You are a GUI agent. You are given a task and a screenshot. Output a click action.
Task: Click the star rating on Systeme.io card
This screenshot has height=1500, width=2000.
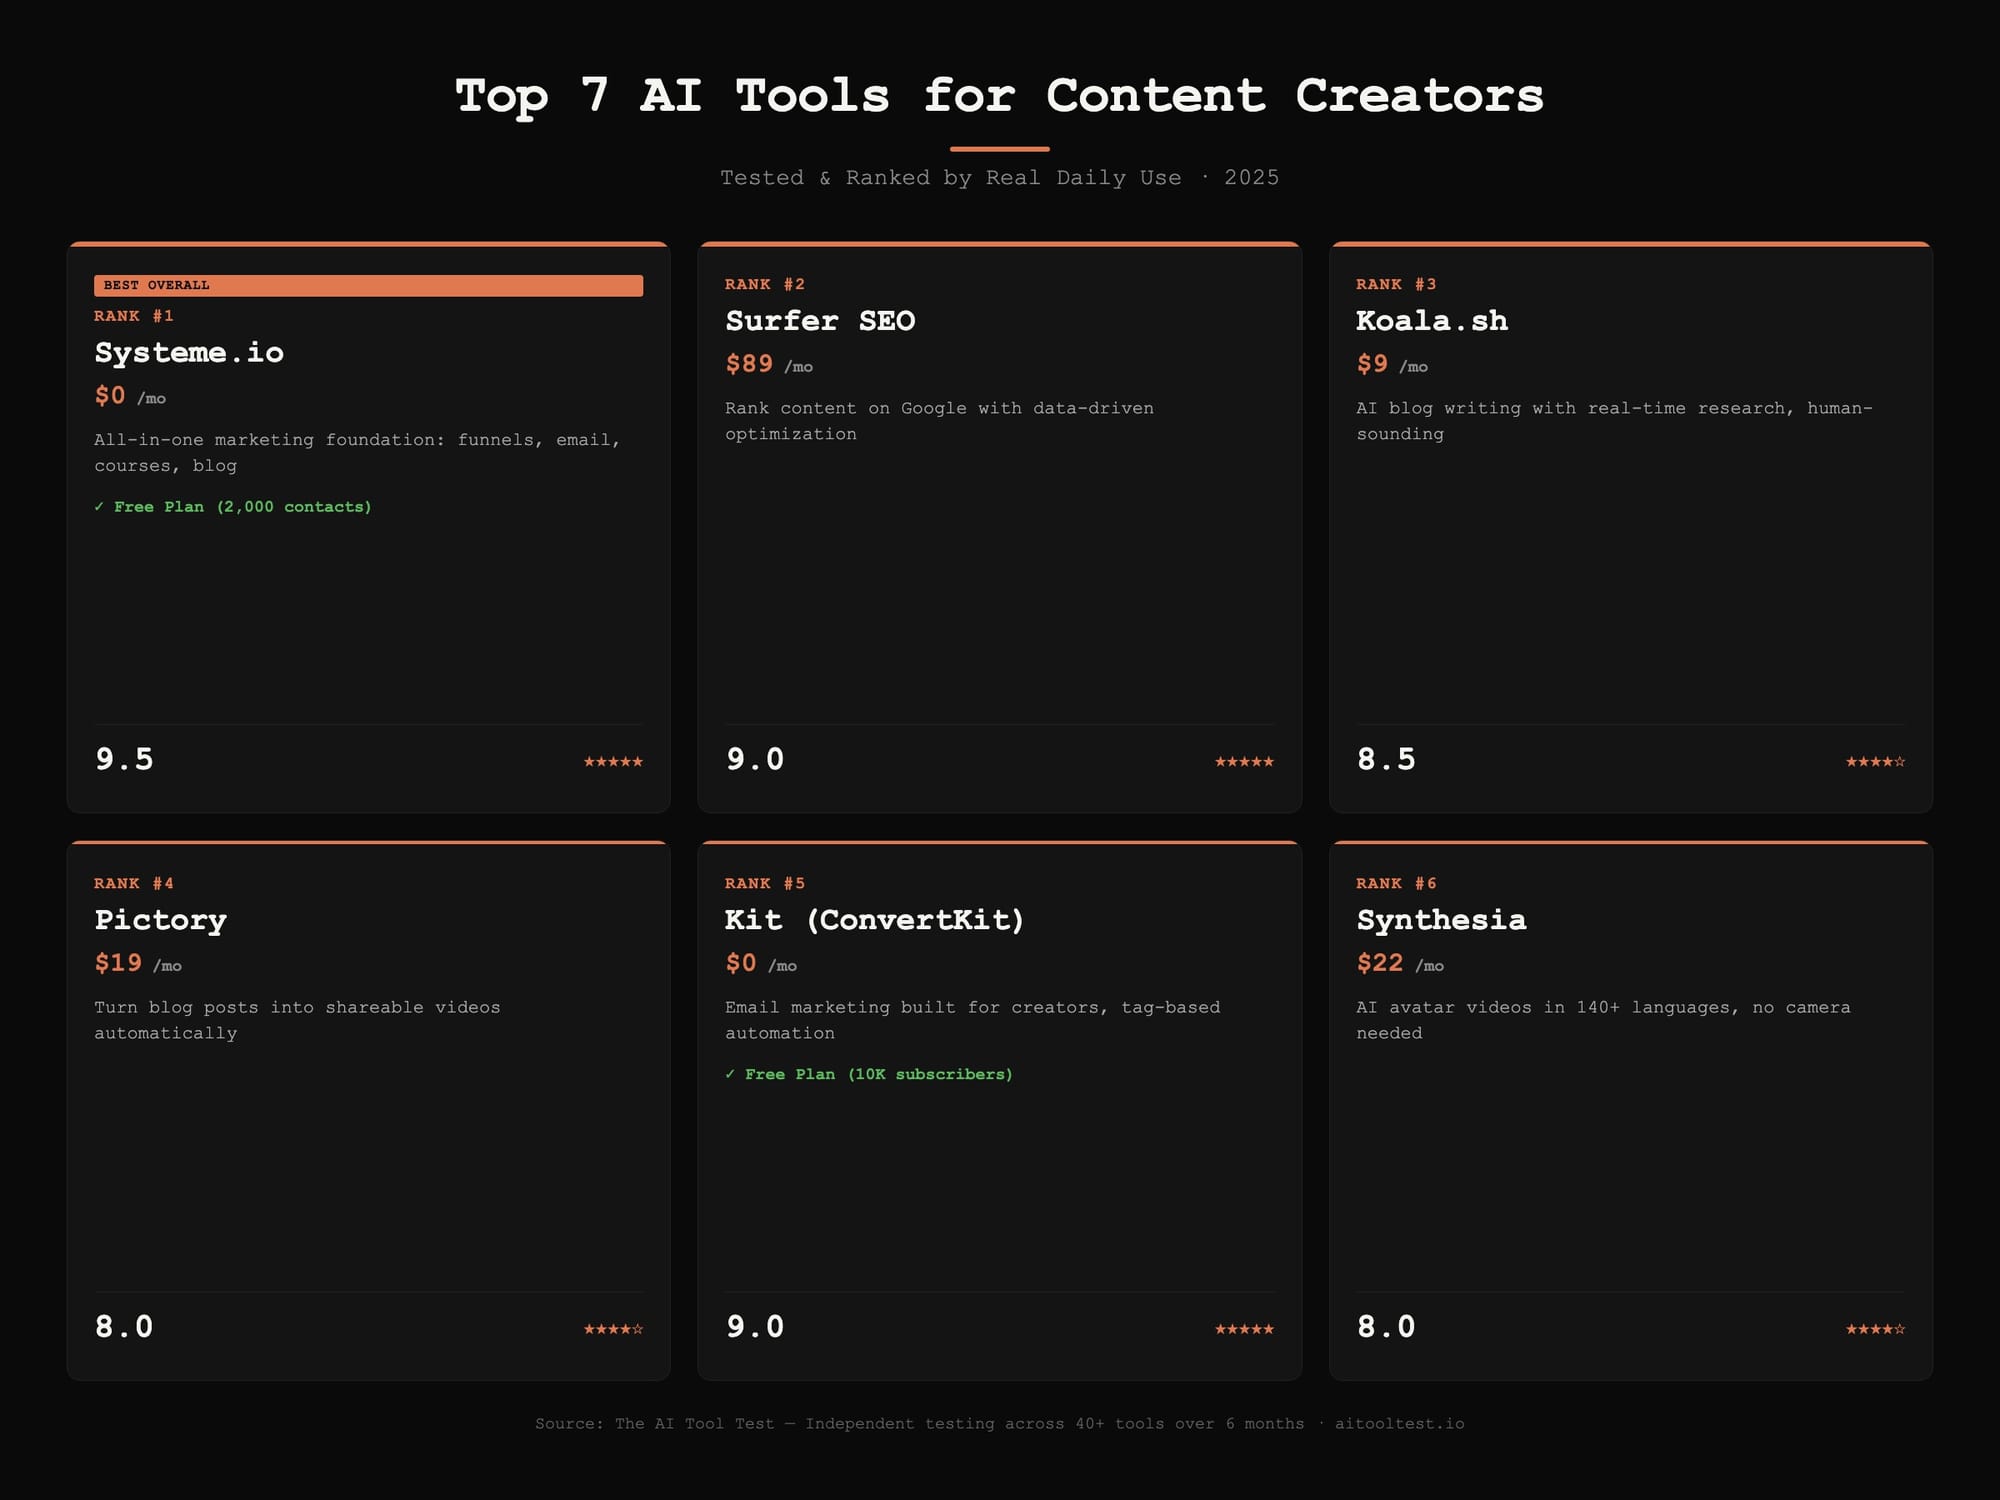click(x=613, y=762)
